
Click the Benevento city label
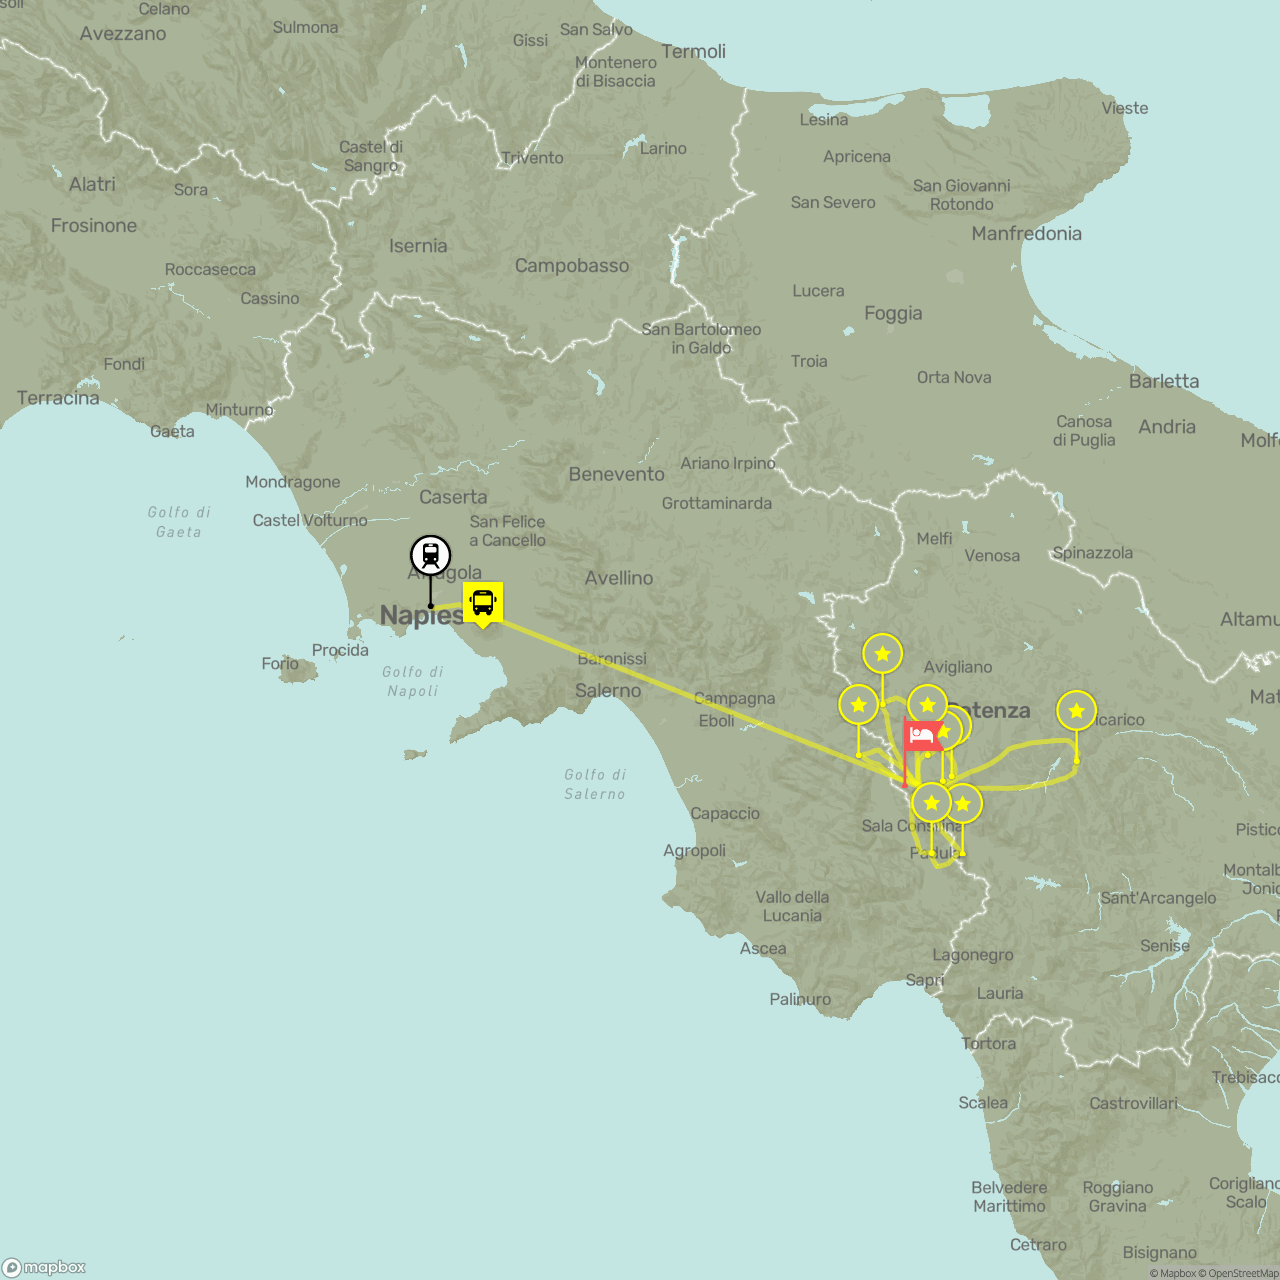click(x=616, y=474)
